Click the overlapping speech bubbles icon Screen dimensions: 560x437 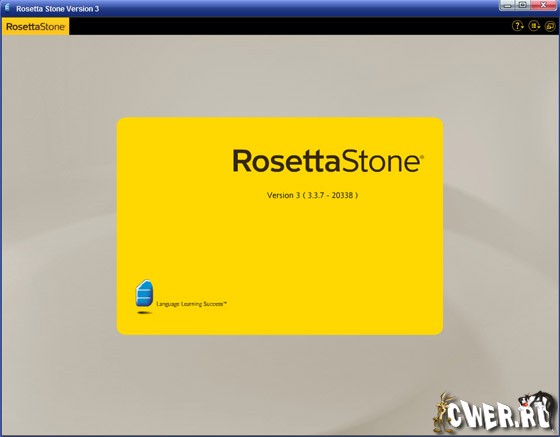click(x=550, y=26)
